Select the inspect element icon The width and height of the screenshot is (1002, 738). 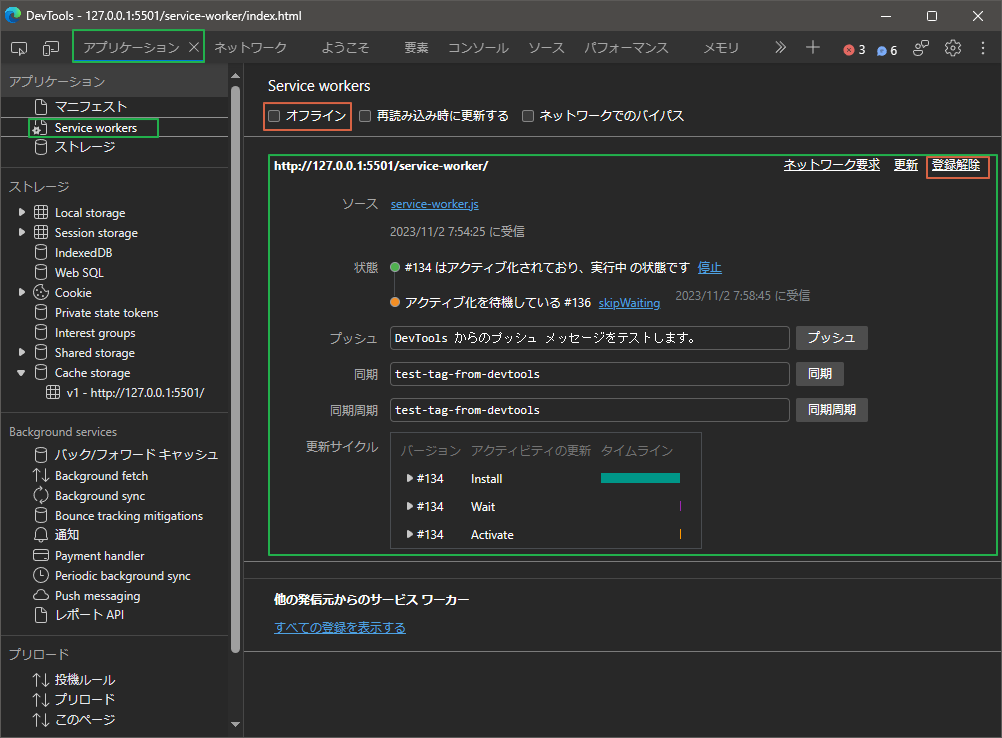click(x=17, y=47)
